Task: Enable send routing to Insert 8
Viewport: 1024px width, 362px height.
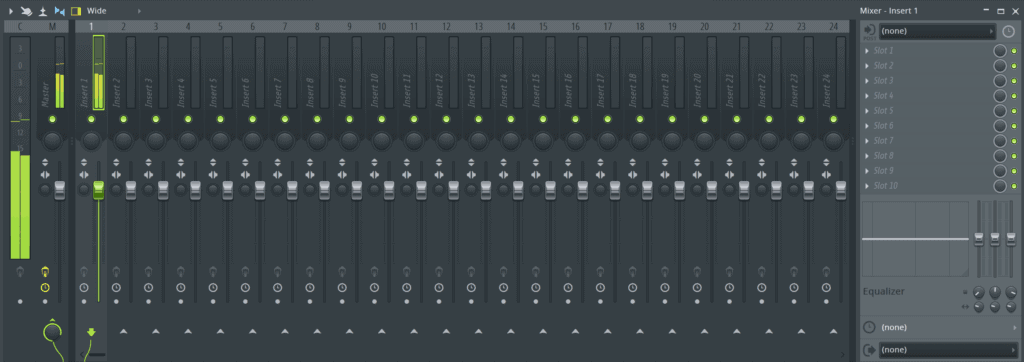Action: click(317, 332)
